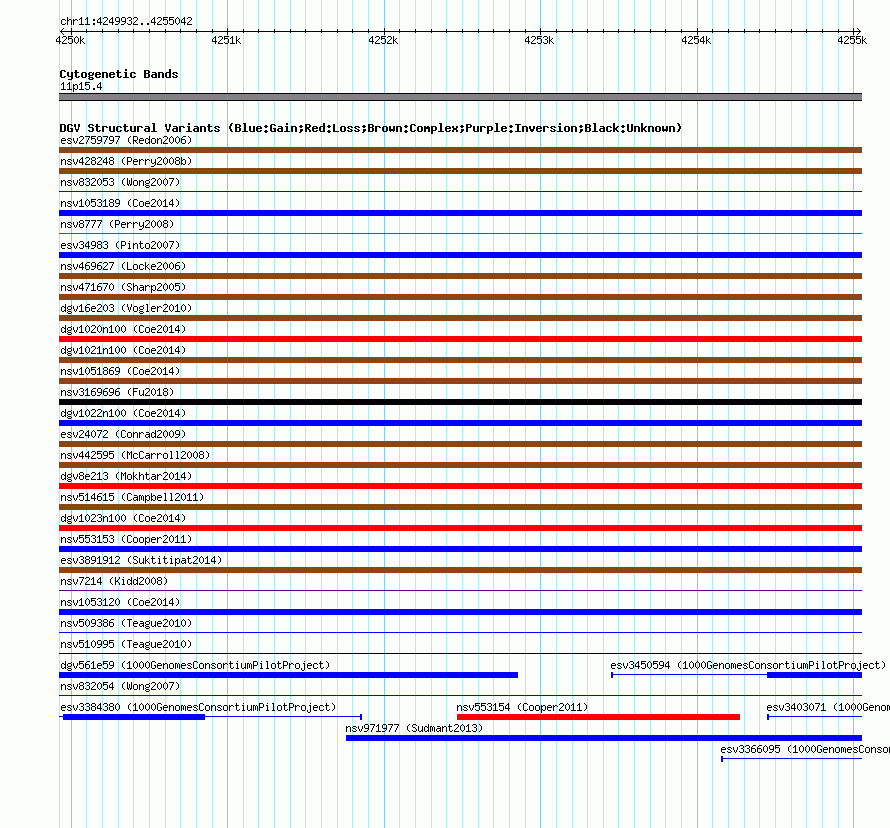Select the dgv1022n100 (Coe2014) label
This screenshot has height=828, width=890.
pyautogui.click(x=123, y=413)
